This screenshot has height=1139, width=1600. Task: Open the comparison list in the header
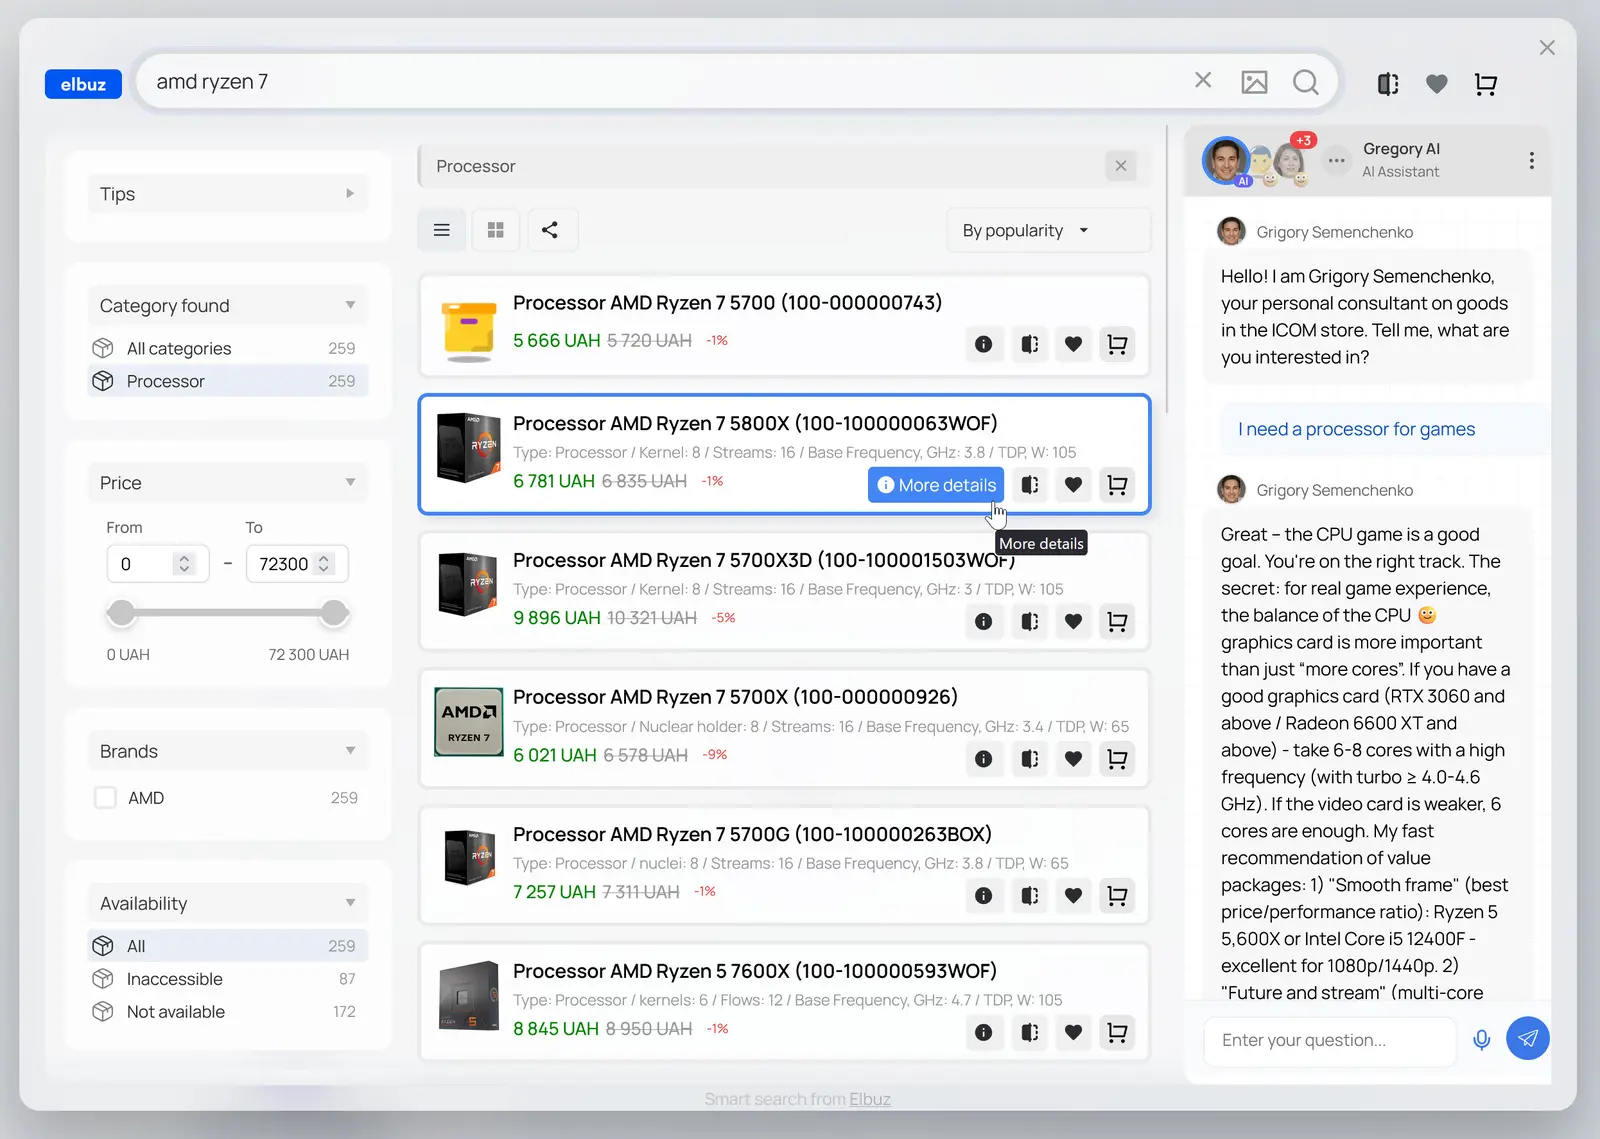pos(1388,84)
